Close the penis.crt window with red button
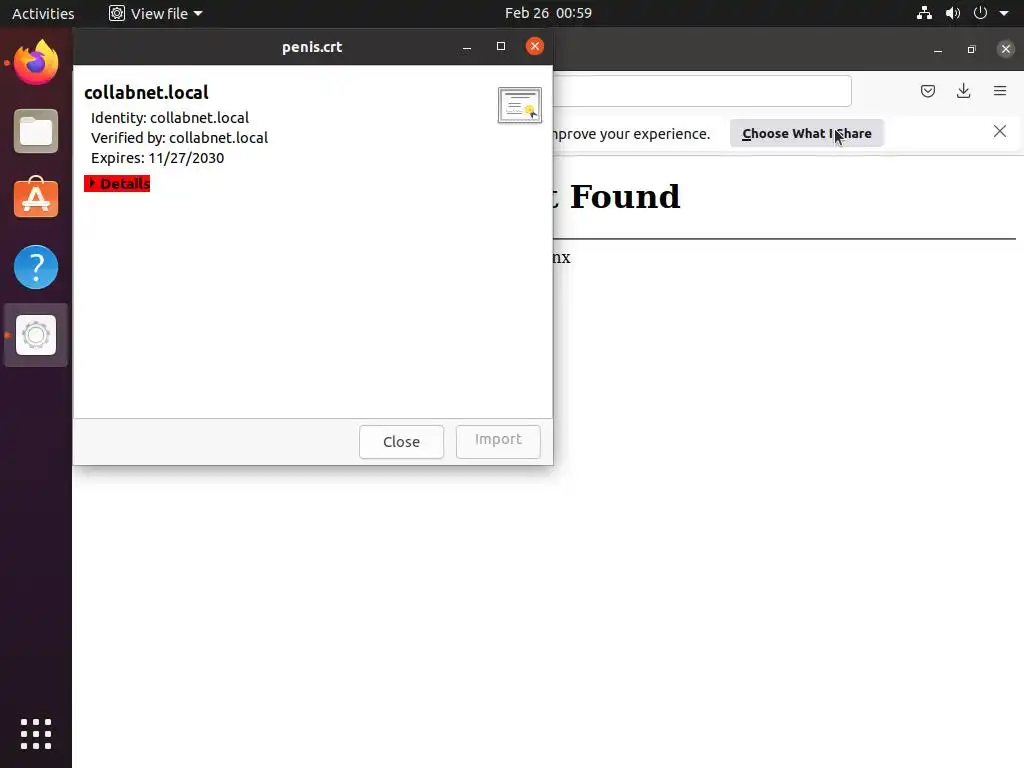1024x768 pixels. pyautogui.click(x=535, y=46)
